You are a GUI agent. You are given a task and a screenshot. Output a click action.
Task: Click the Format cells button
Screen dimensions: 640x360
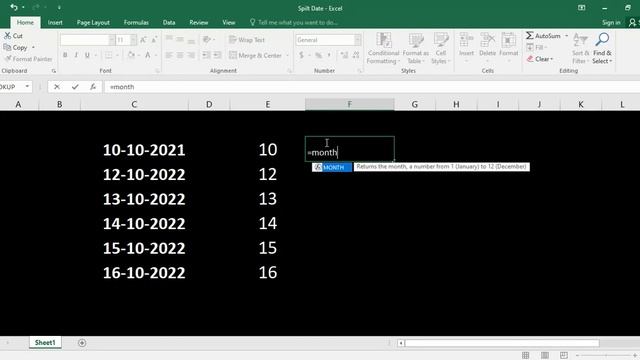pyautogui.click(x=509, y=48)
